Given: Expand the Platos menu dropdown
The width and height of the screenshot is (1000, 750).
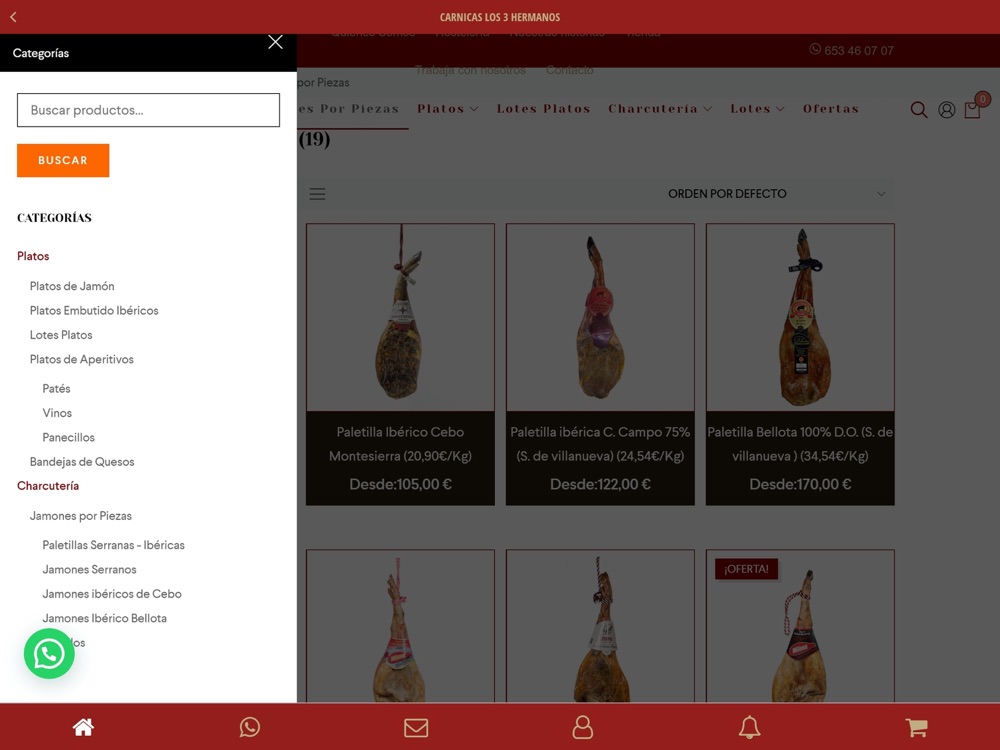Looking at the screenshot, I should pos(448,108).
